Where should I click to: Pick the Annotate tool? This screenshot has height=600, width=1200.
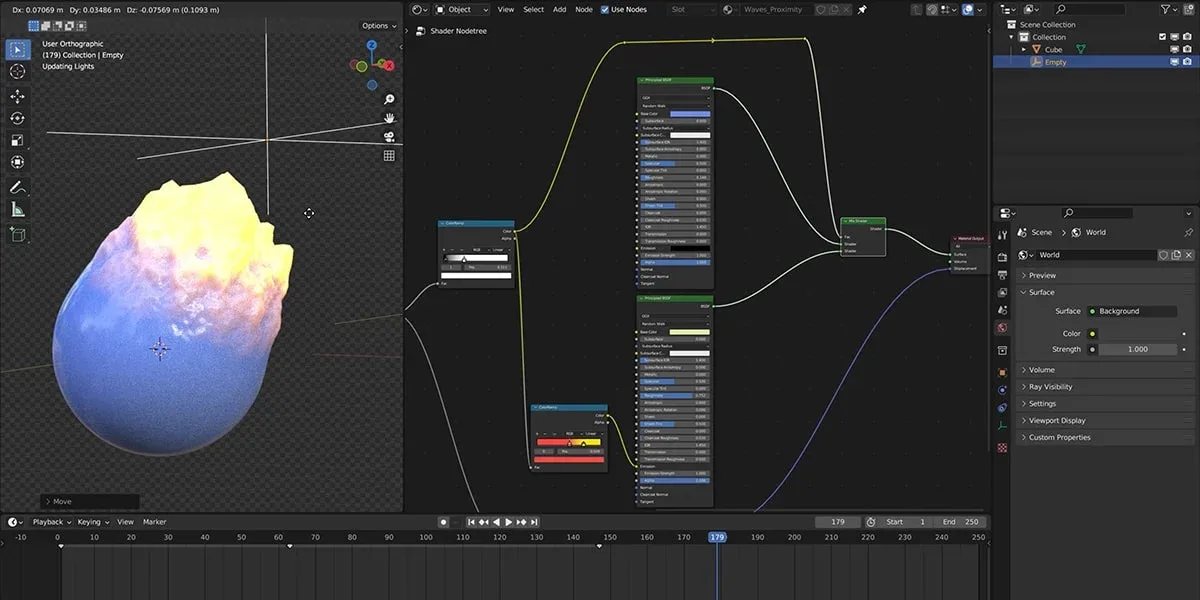(16, 186)
